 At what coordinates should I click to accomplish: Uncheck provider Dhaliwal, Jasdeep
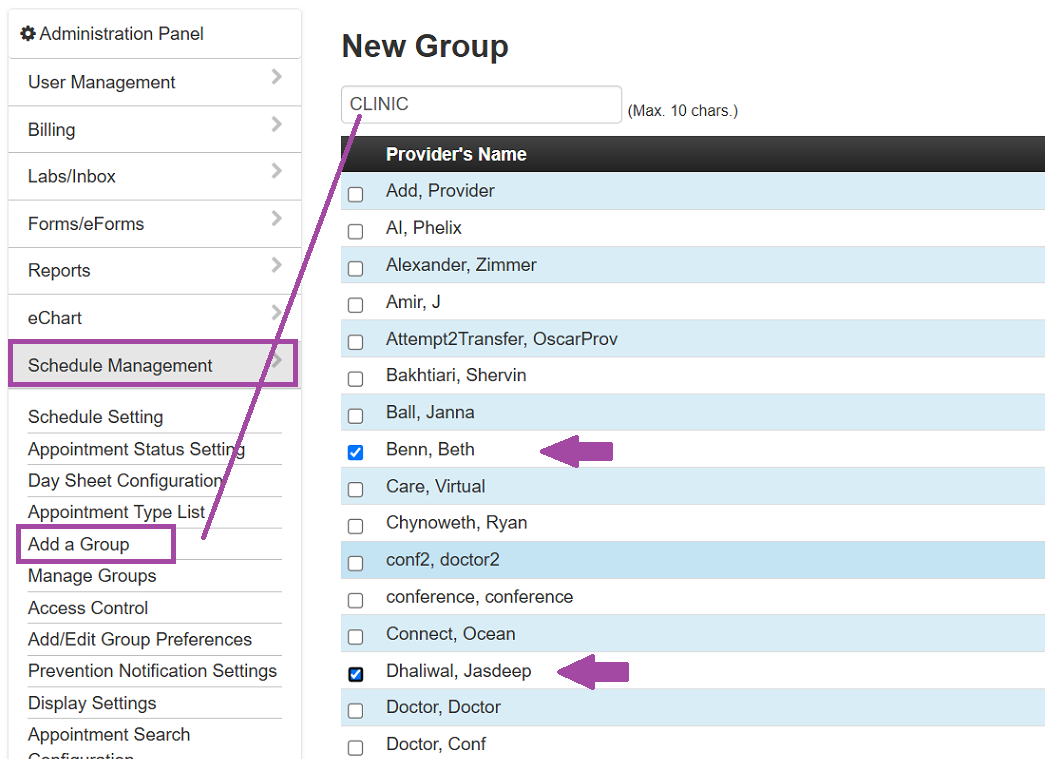[355, 674]
